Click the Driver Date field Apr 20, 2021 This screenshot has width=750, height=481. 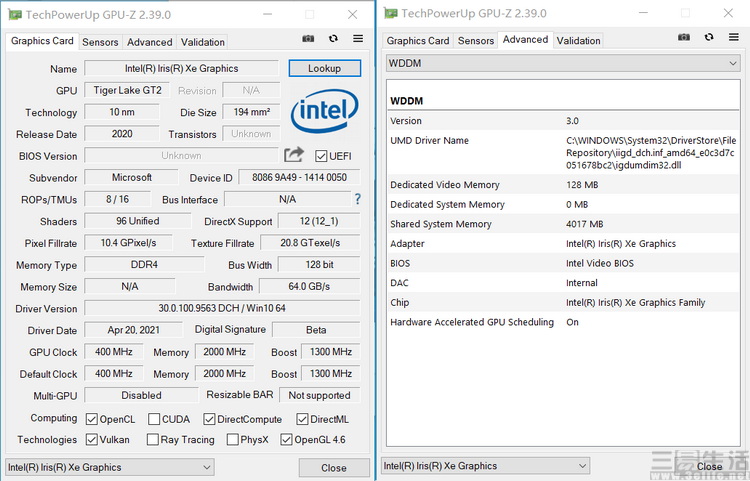click(133, 329)
